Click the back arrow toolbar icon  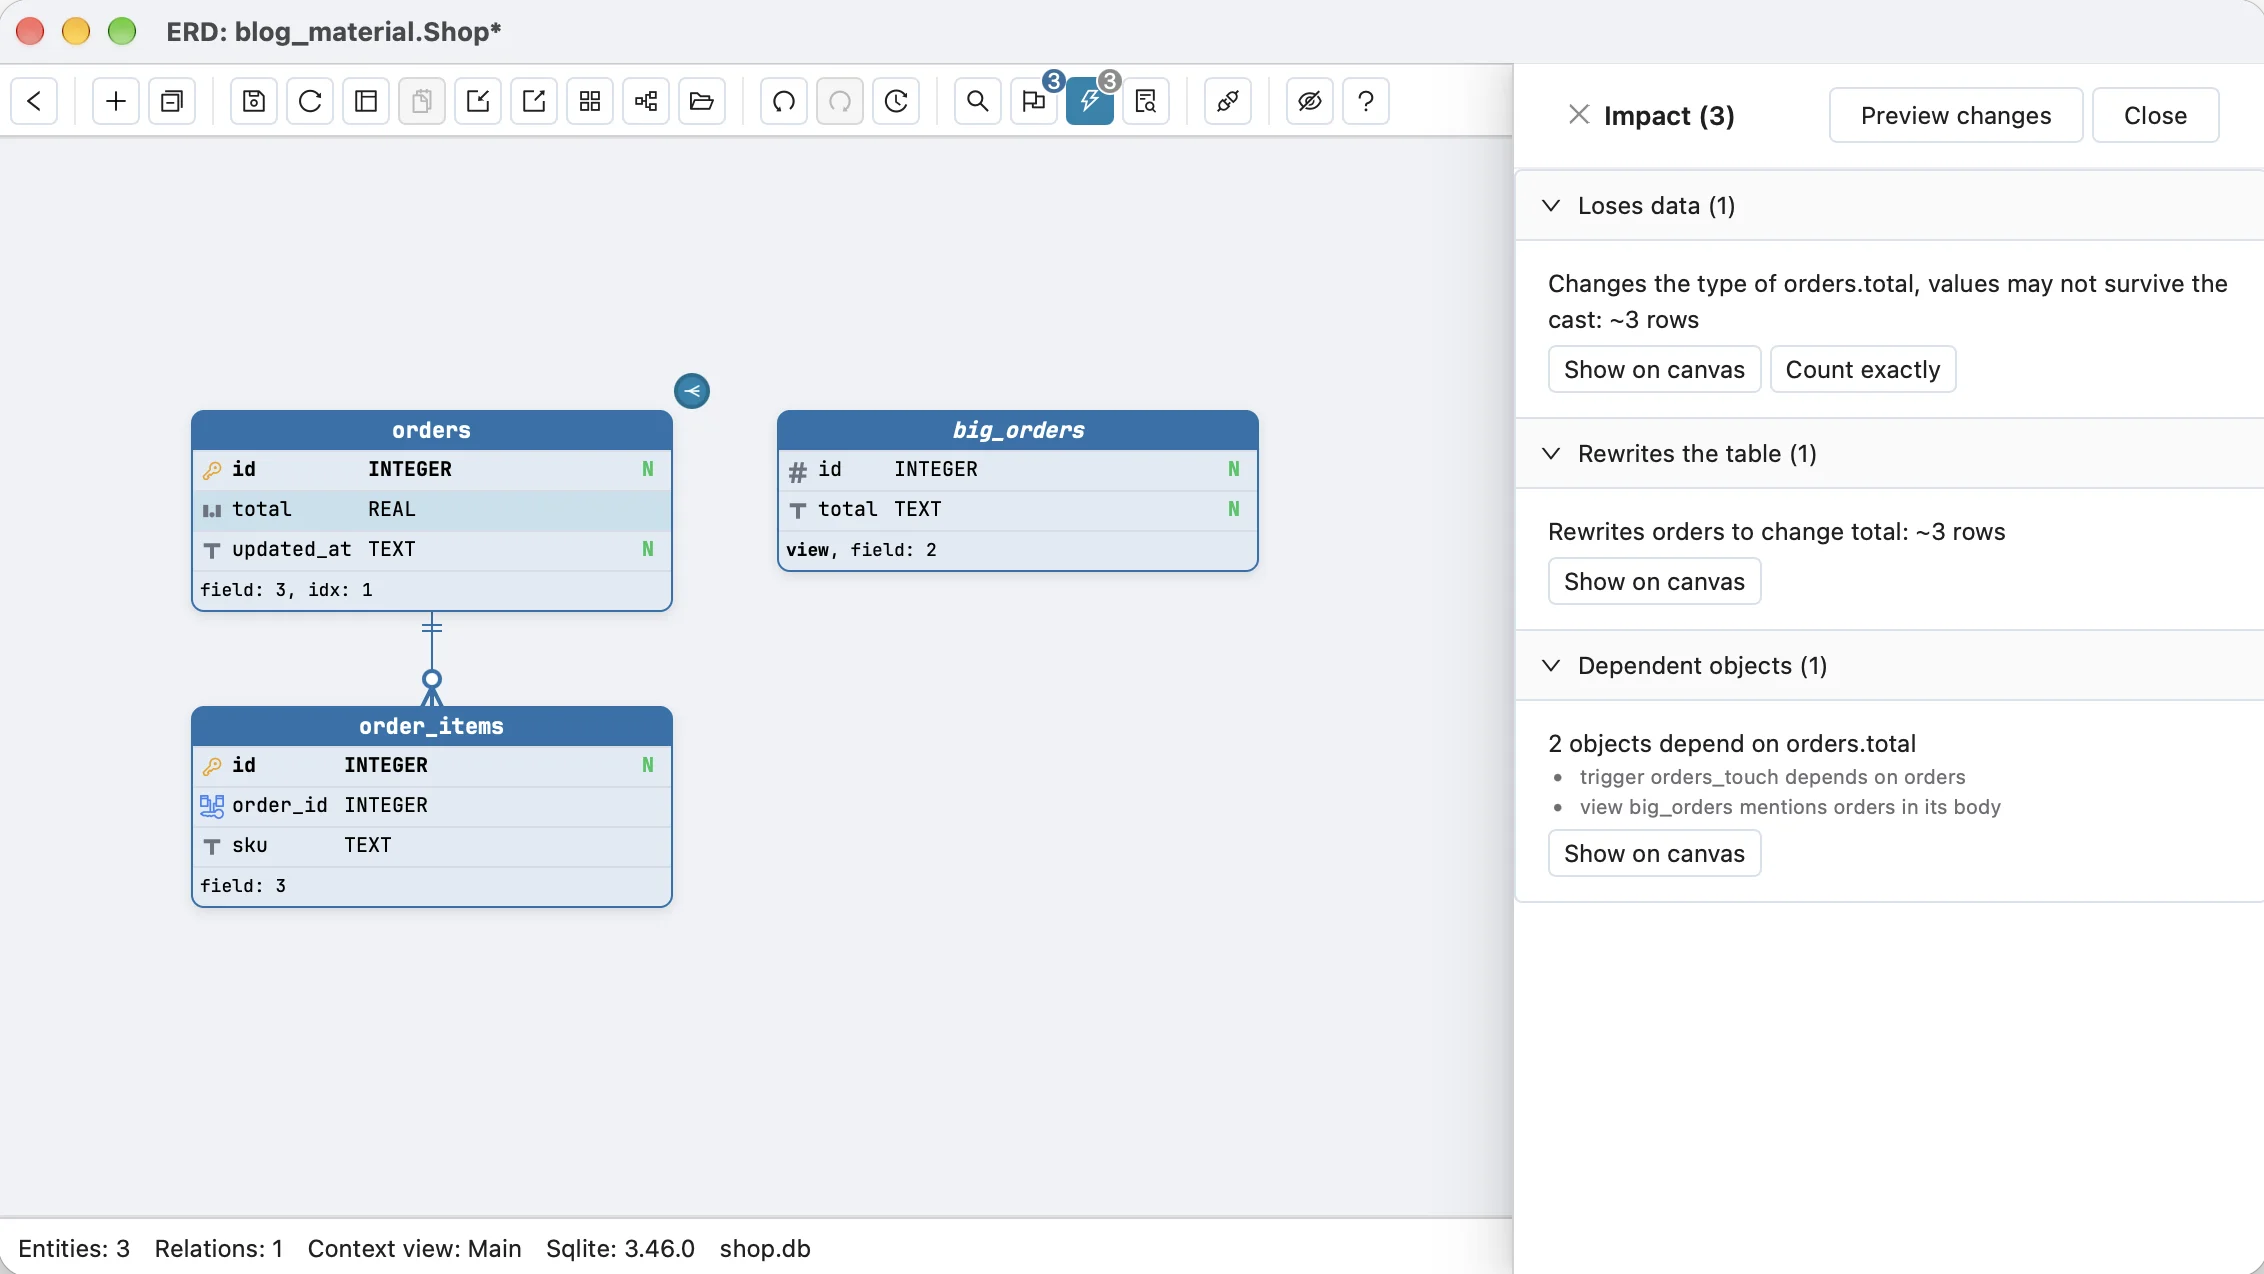click(x=34, y=101)
